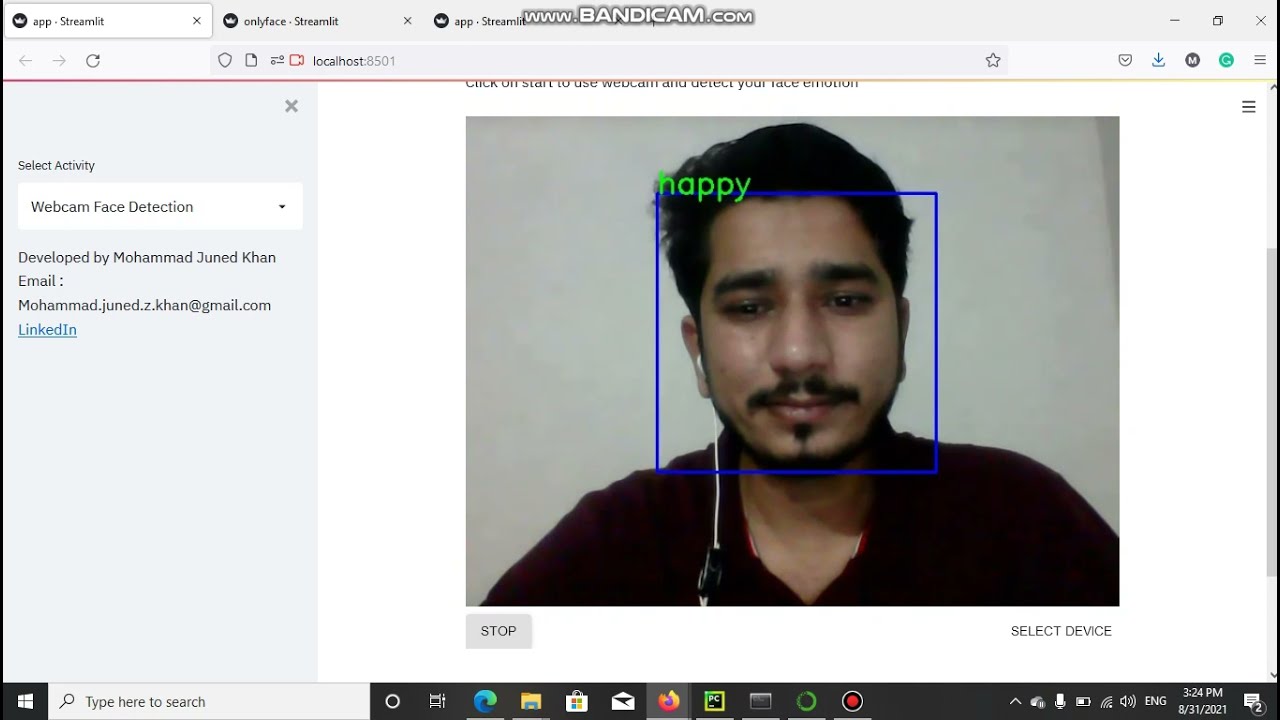Bookmark this page with star icon
Viewport: 1280px width, 720px height.
[993, 61]
